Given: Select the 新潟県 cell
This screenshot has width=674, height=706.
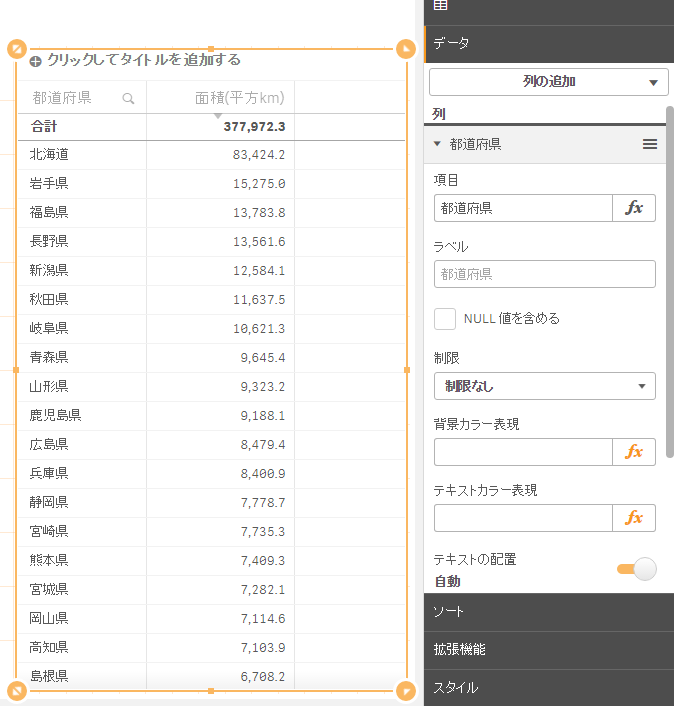Looking at the screenshot, I should coord(82,271).
